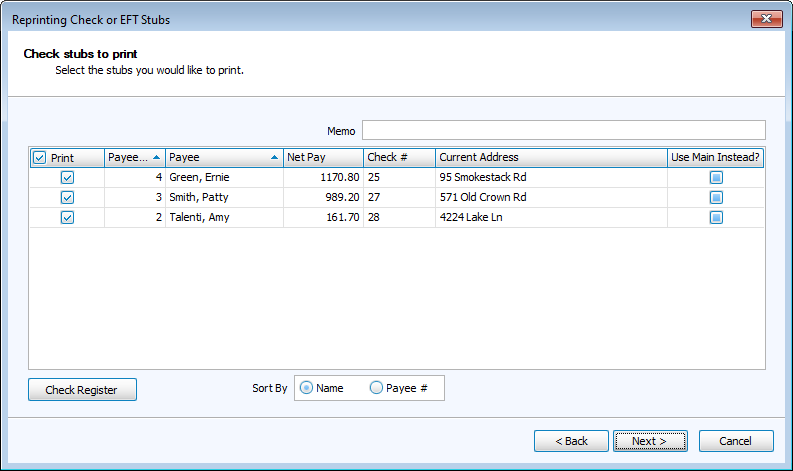Cancel the reprint stubs wizard
This screenshot has height=471, width=793.
pyautogui.click(x=735, y=441)
